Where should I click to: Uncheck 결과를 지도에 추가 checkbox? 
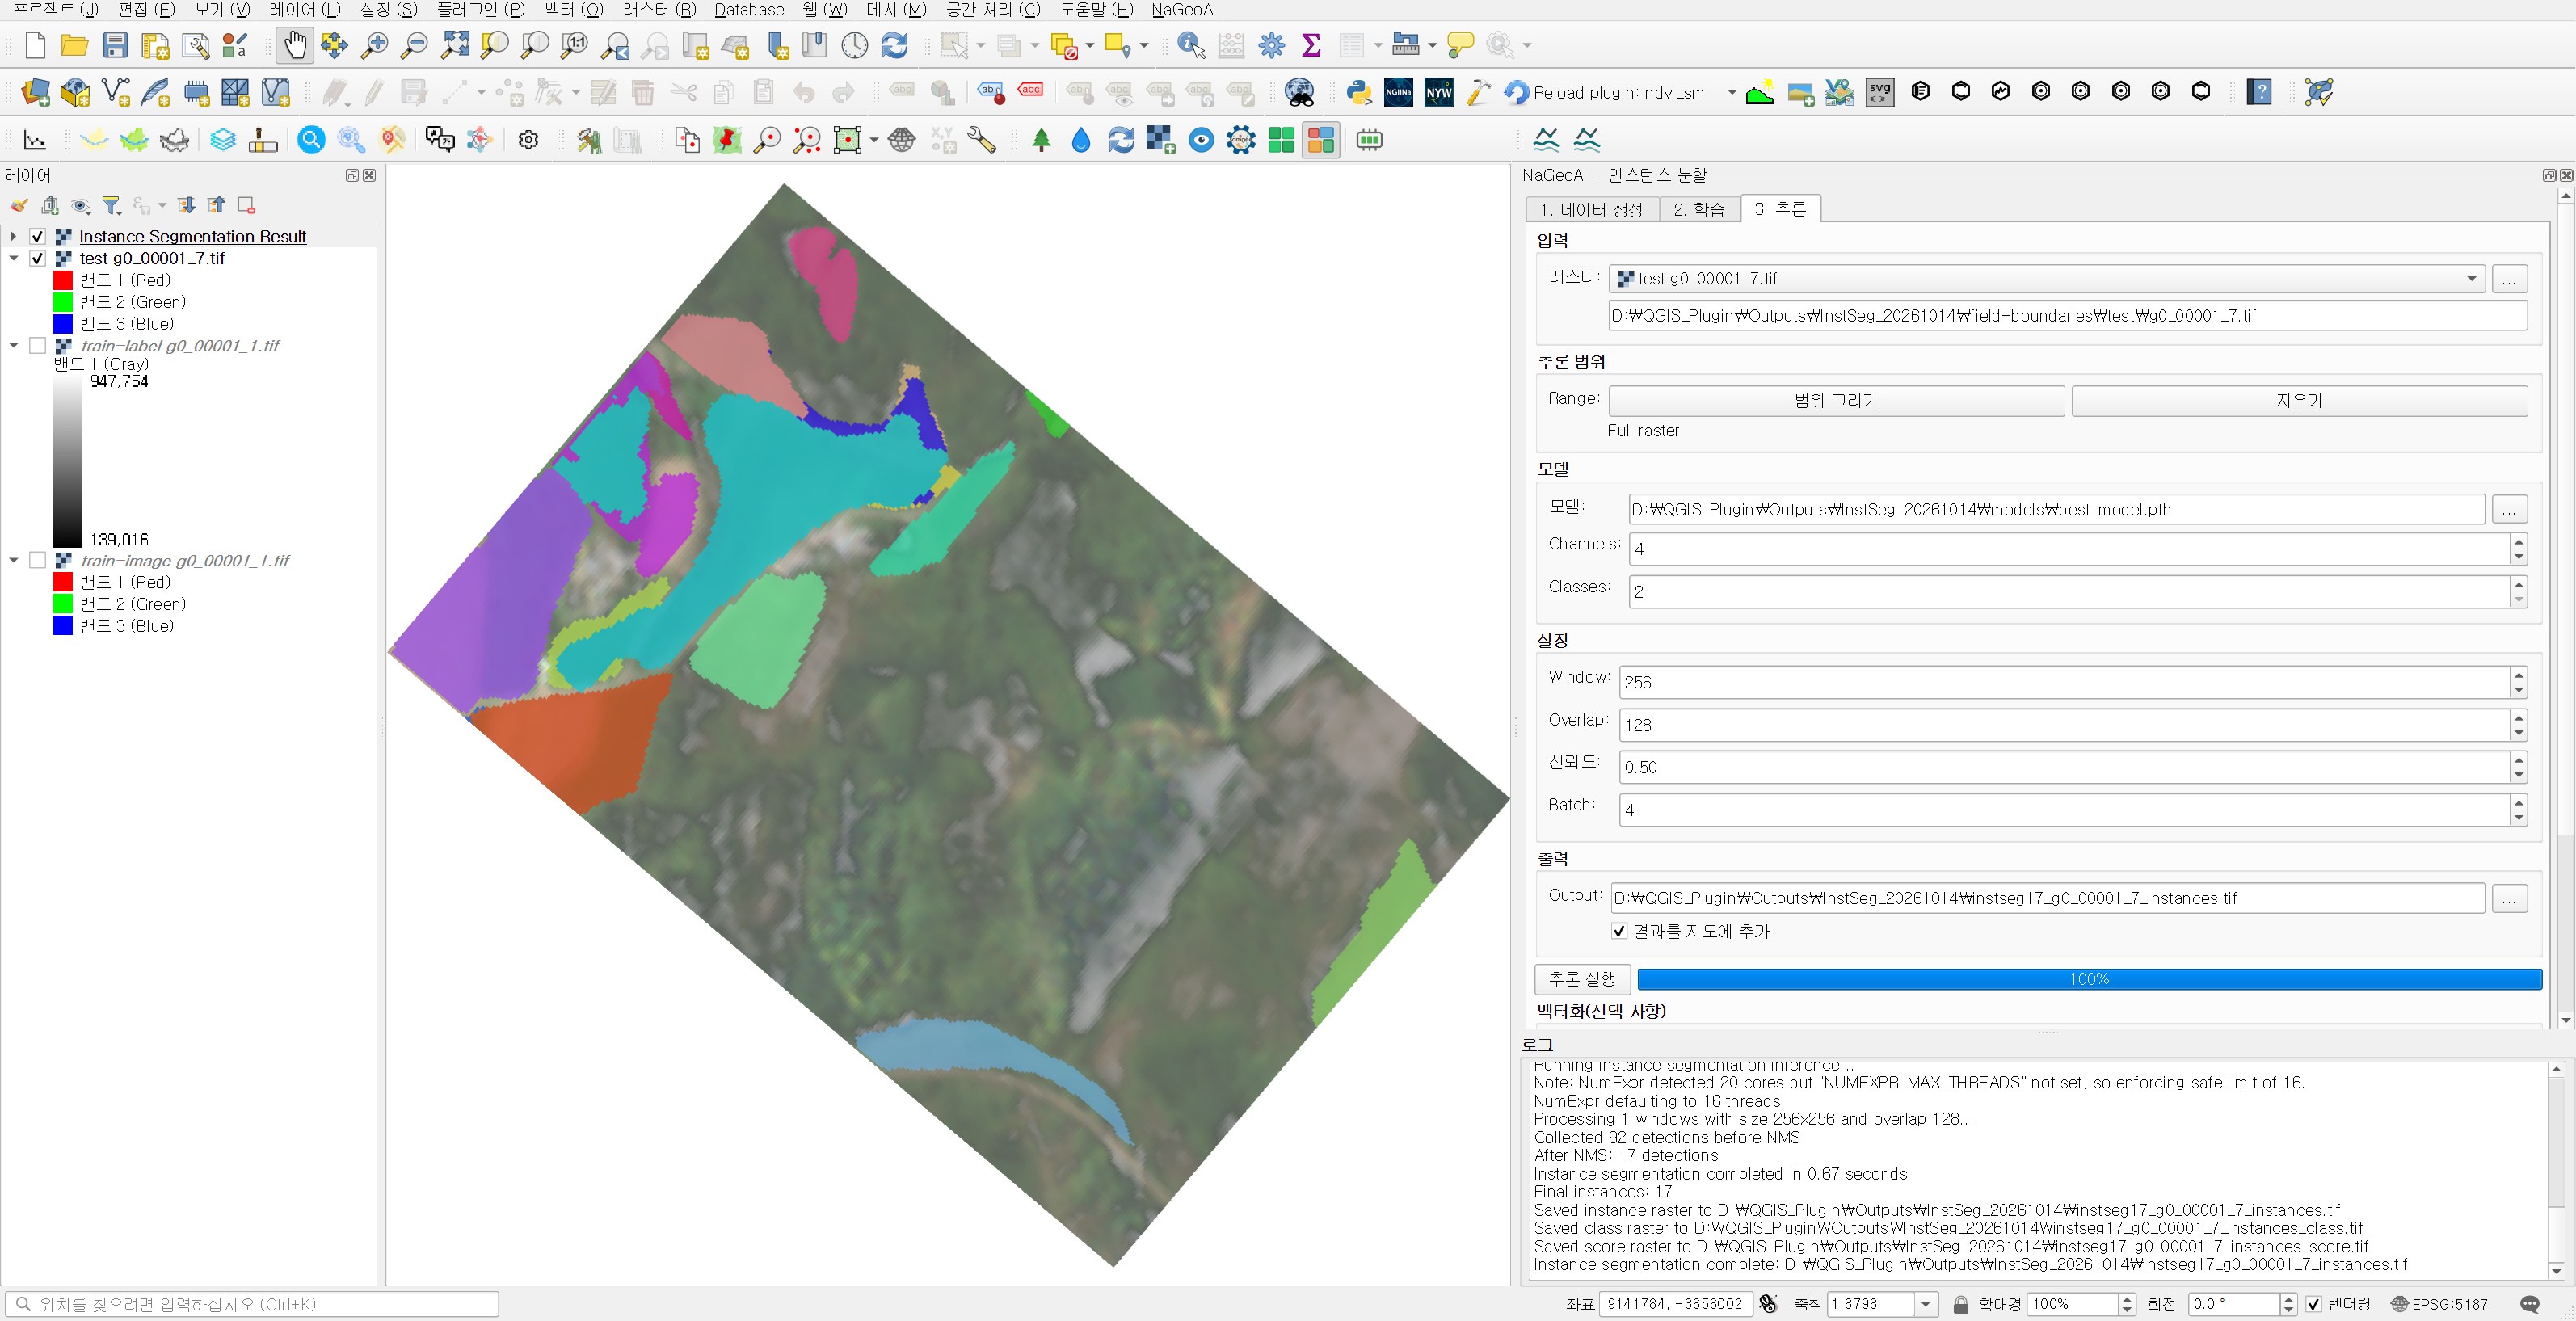1619,930
